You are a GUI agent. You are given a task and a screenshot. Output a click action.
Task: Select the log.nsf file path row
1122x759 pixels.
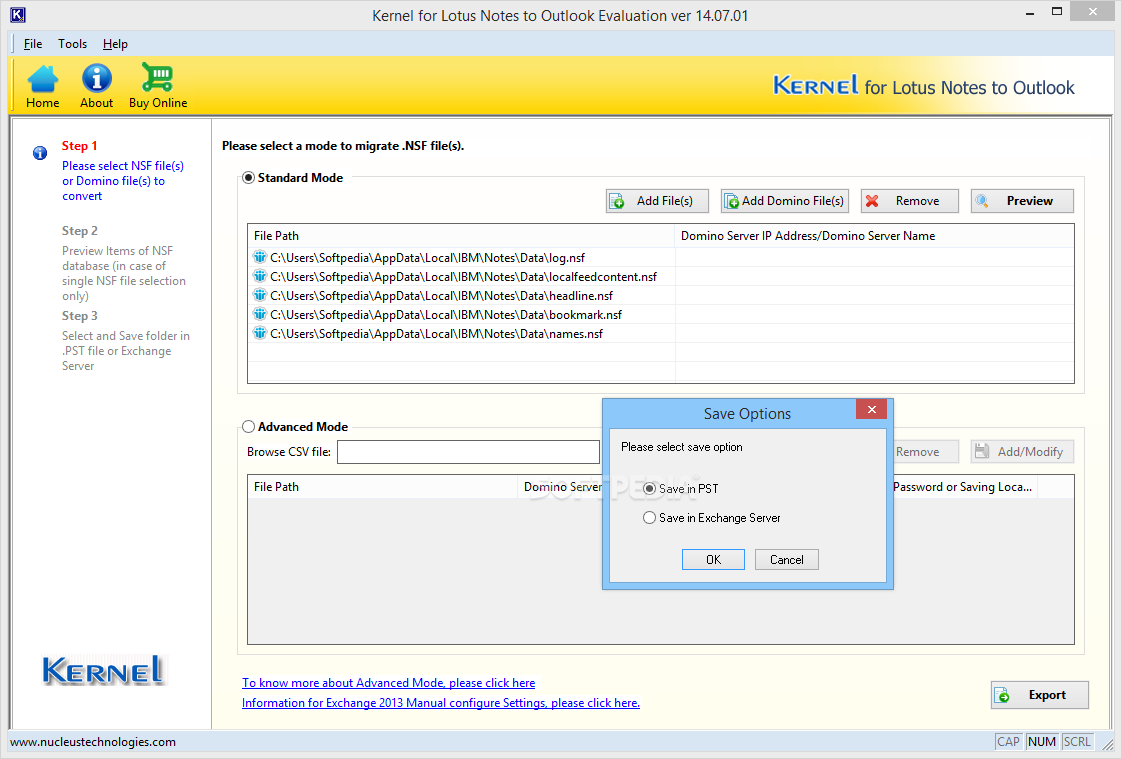pyautogui.click(x=660, y=257)
